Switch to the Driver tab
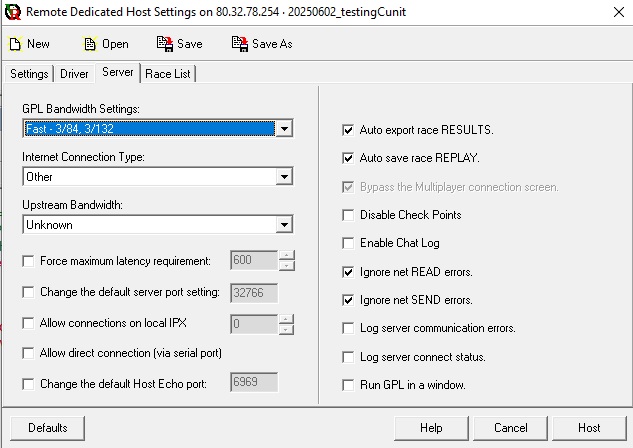This screenshot has width=633, height=448. 74,74
